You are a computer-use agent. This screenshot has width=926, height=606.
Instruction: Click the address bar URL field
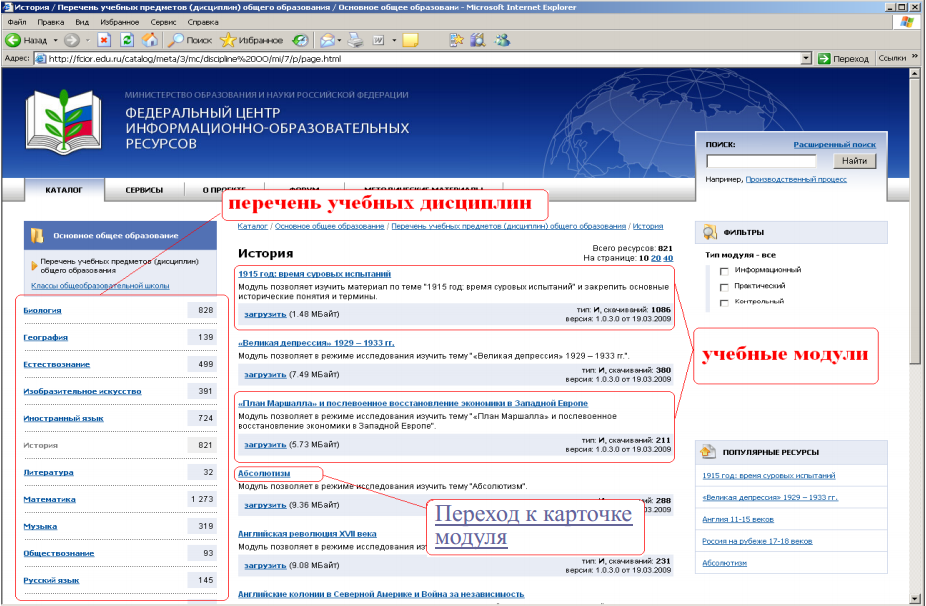tap(419, 58)
